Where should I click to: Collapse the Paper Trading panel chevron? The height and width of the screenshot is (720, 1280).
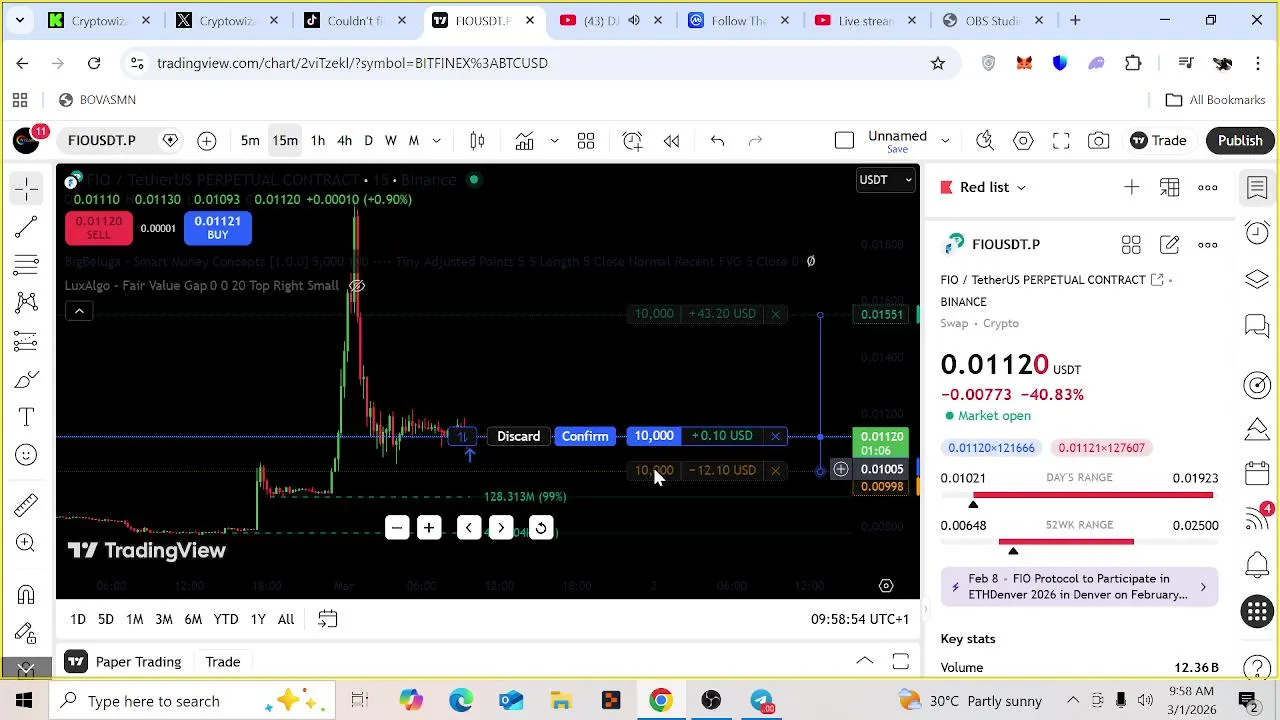pyautogui.click(x=865, y=662)
